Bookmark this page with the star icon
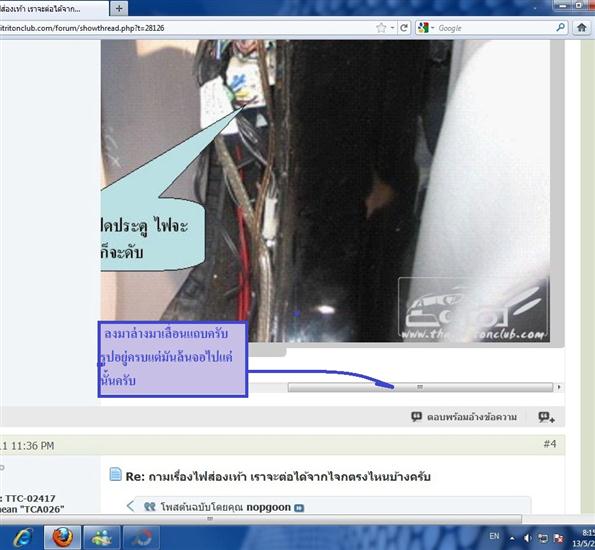The height and width of the screenshot is (550, 595). 381,28
